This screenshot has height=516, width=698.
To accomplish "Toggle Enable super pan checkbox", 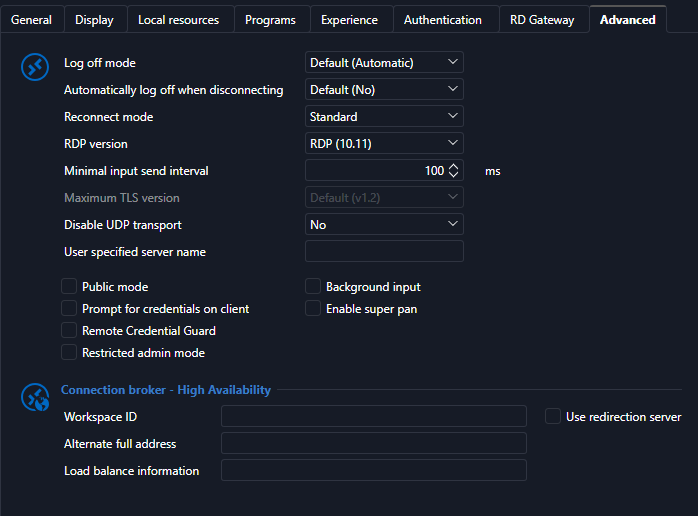I will coord(313,308).
